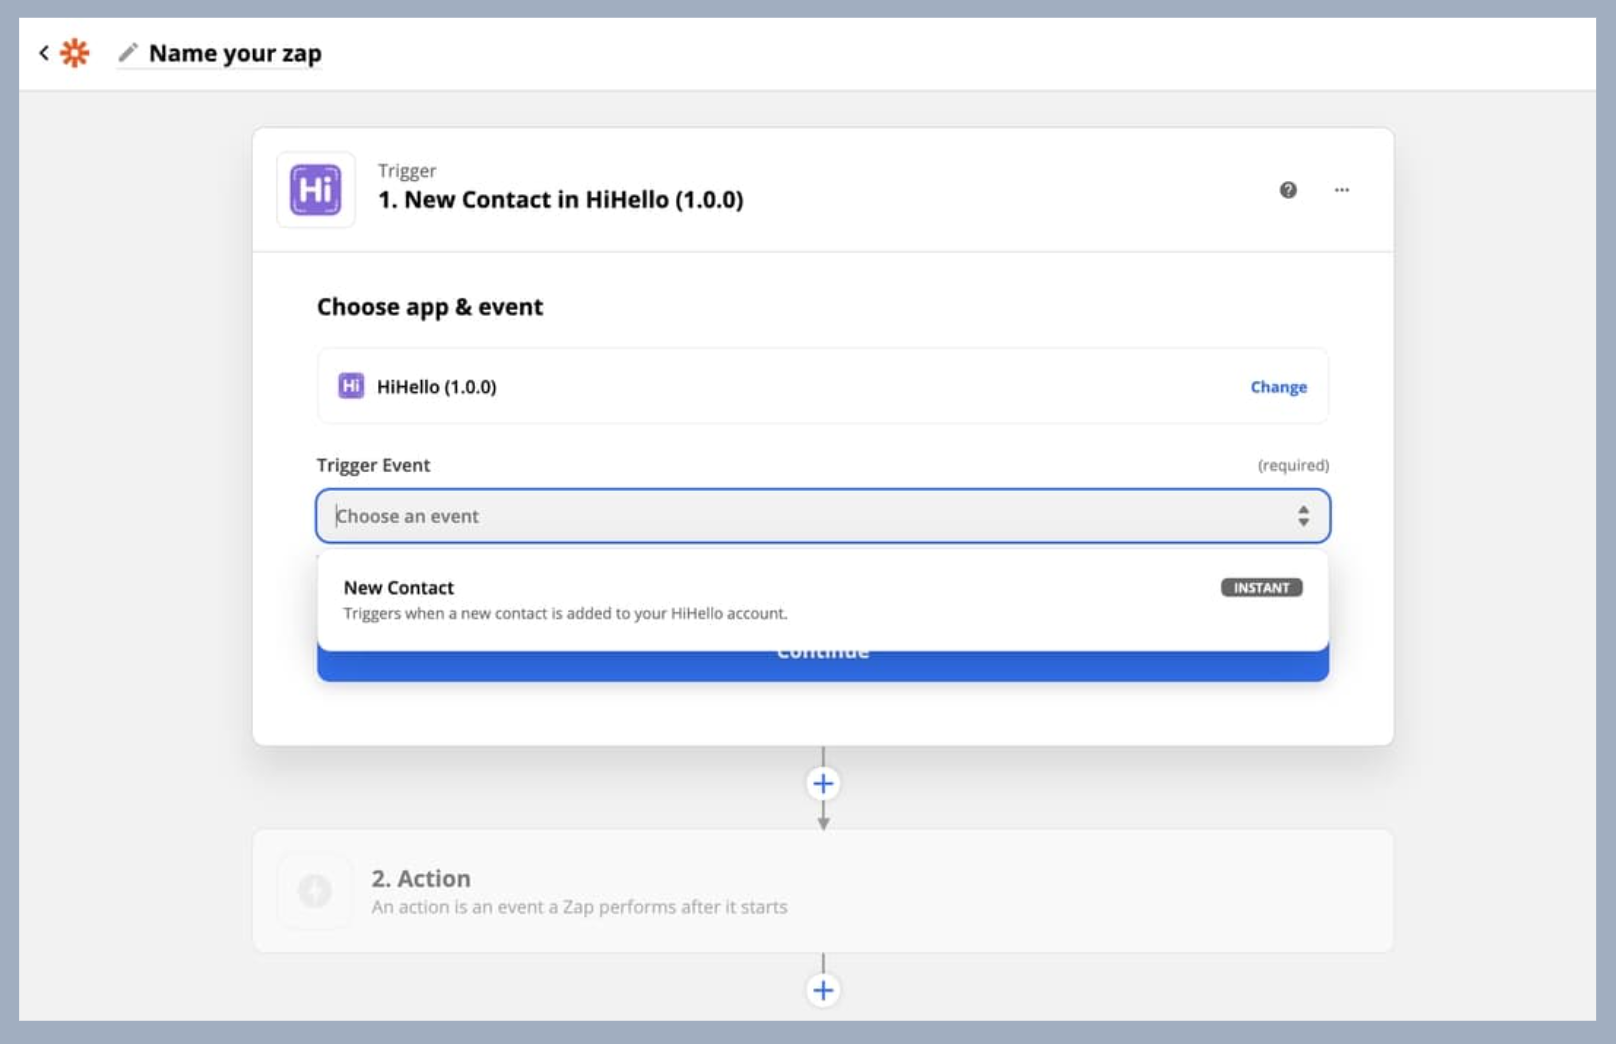Click the '1. New Contact in HiHello (1.0.0)' heading
The height and width of the screenshot is (1044, 1616).
pos(561,200)
